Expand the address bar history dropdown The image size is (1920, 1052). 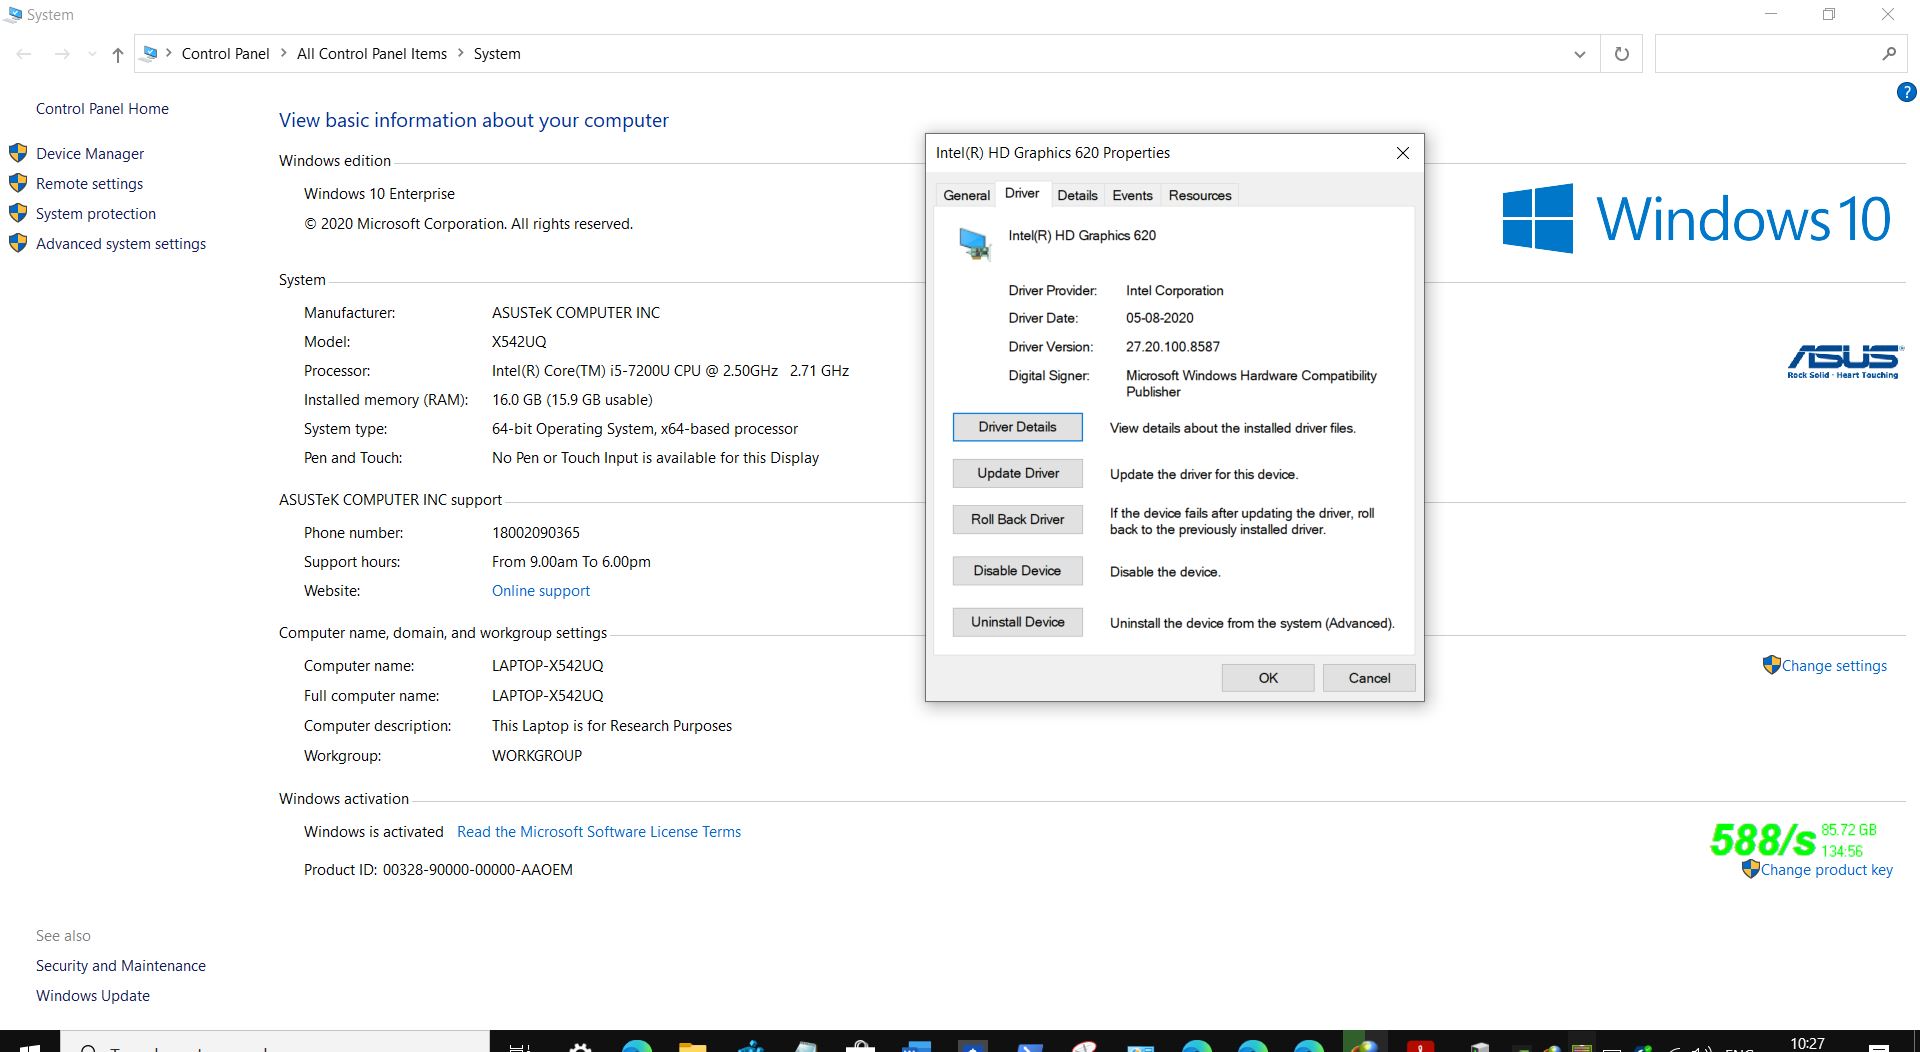coord(1579,54)
